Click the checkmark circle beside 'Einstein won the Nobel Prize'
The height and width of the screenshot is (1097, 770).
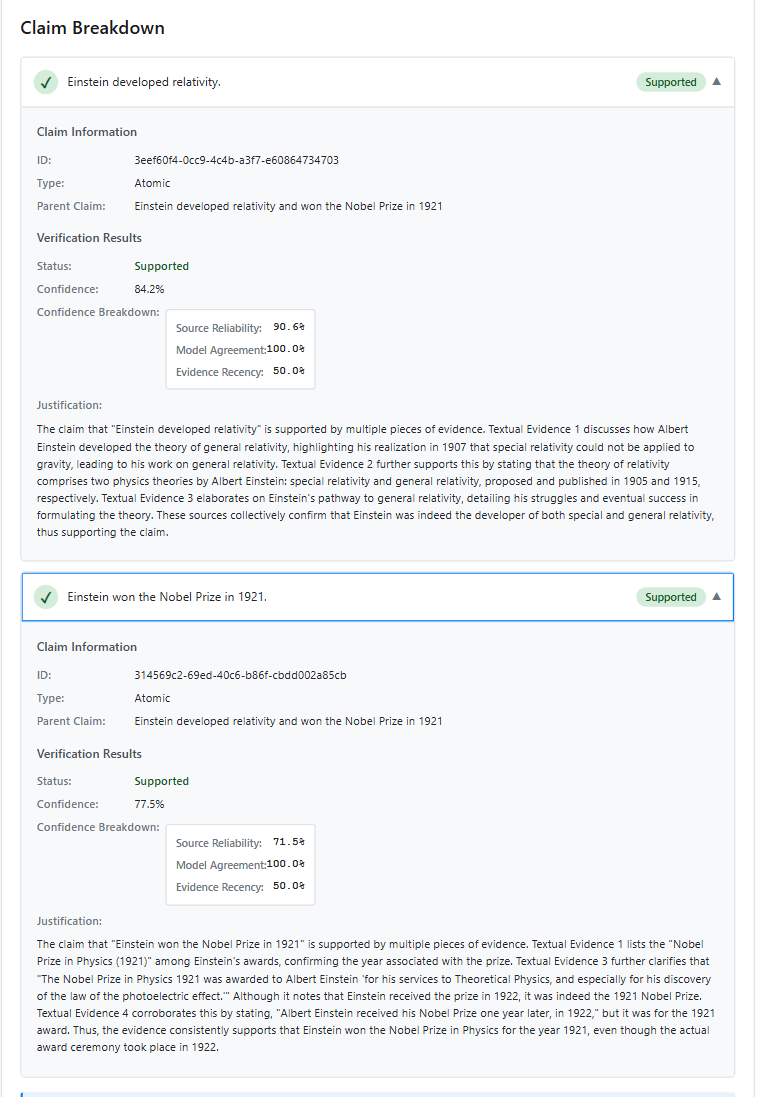click(x=46, y=596)
